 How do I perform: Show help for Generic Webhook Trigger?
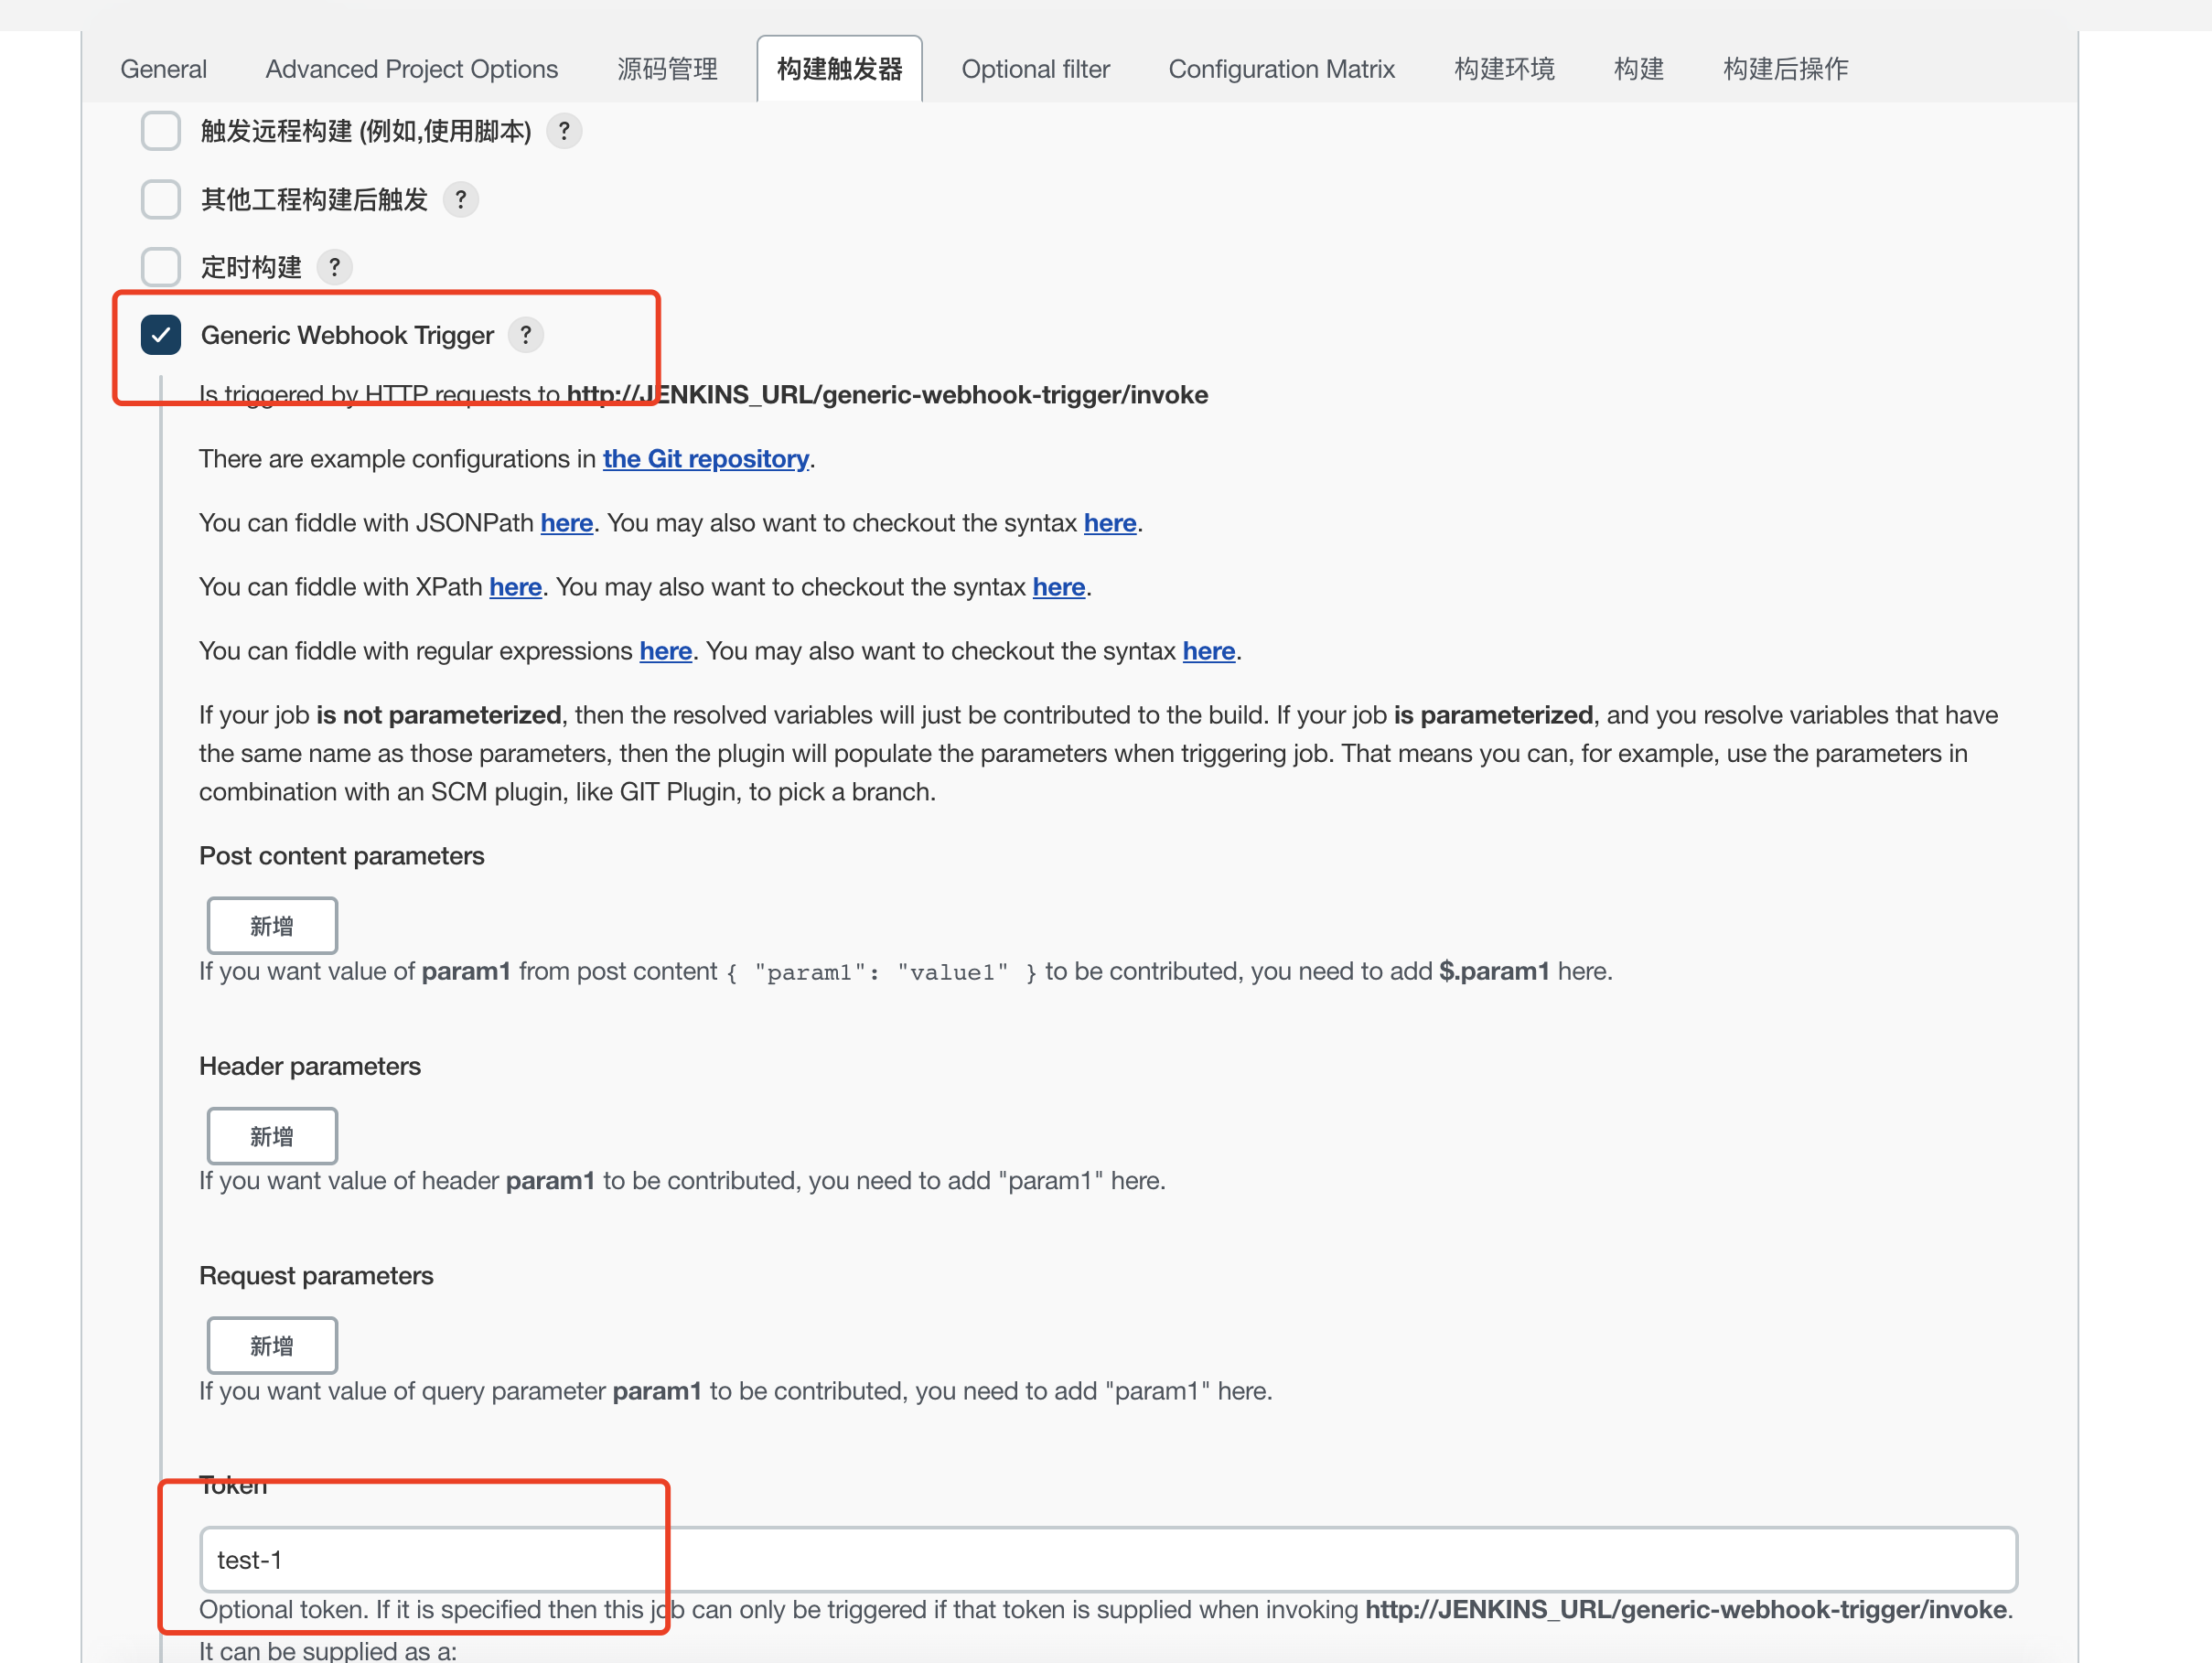525,335
